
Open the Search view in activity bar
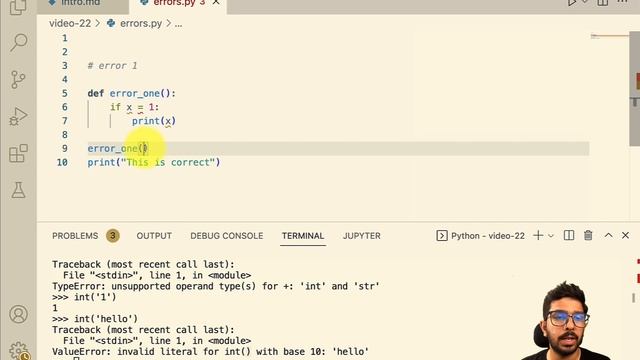point(18,42)
